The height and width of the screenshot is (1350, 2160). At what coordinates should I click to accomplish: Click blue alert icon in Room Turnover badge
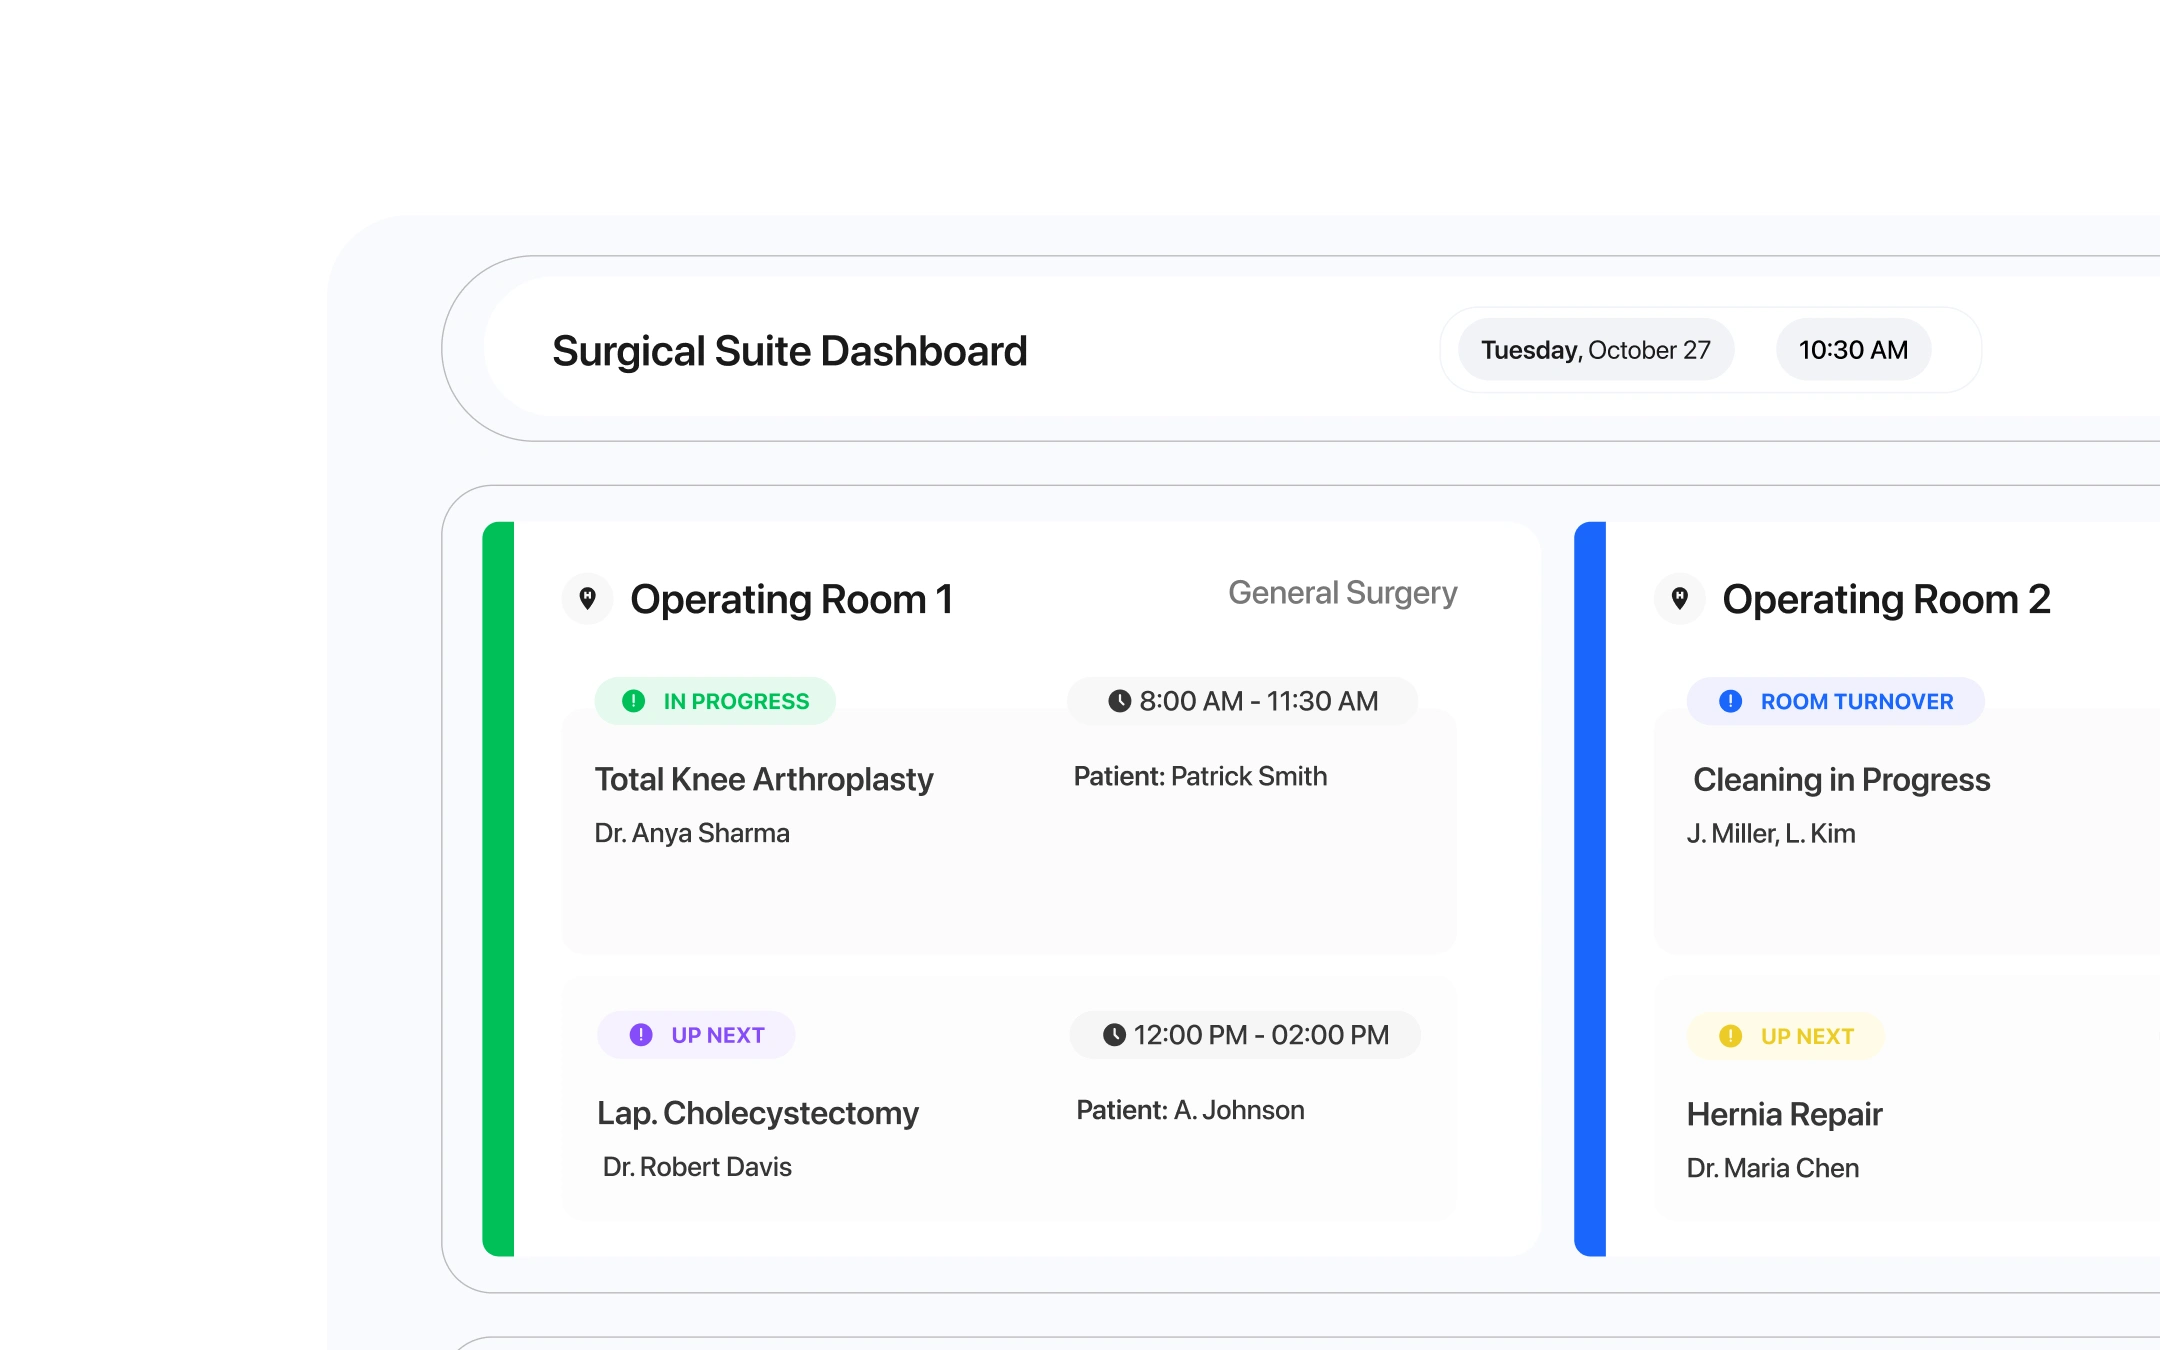pos(1730,701)
